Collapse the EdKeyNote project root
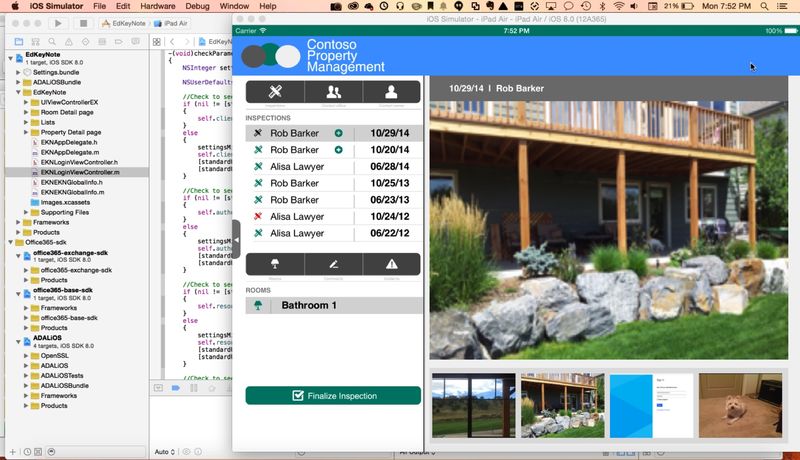 pyautogui.click(x=10, y=58)
